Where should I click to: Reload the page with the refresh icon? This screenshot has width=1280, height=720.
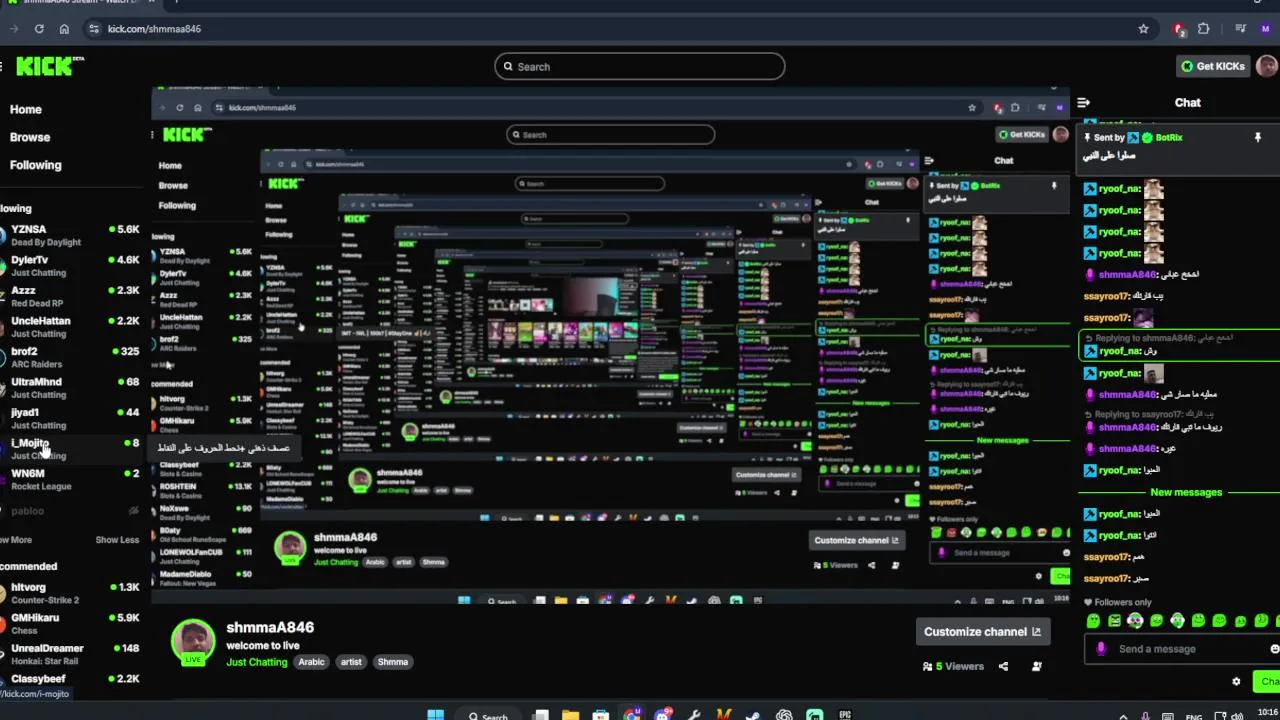coord(39,29)
